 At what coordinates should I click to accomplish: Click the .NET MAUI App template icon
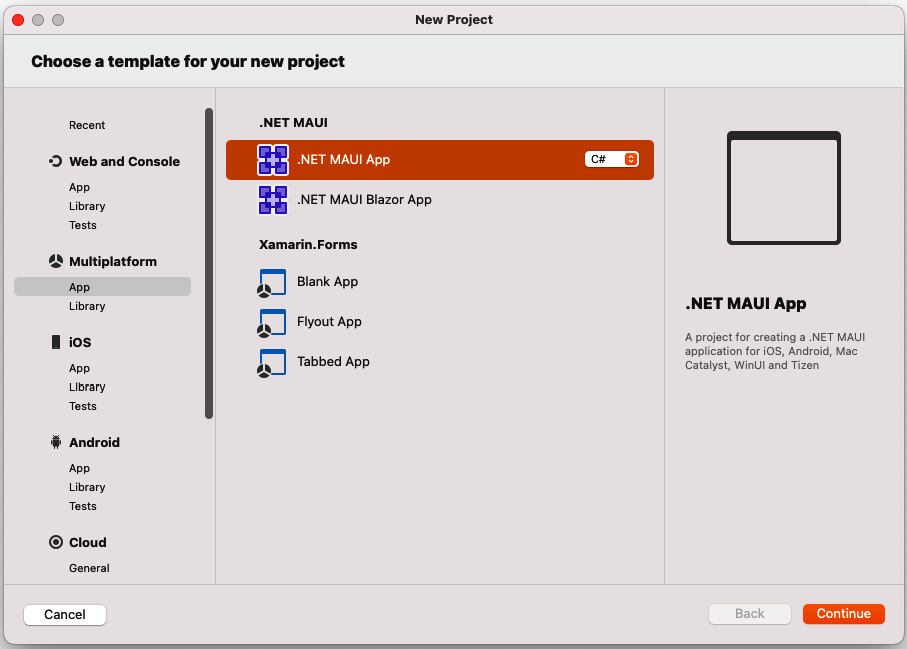click(x=272, y=160)
